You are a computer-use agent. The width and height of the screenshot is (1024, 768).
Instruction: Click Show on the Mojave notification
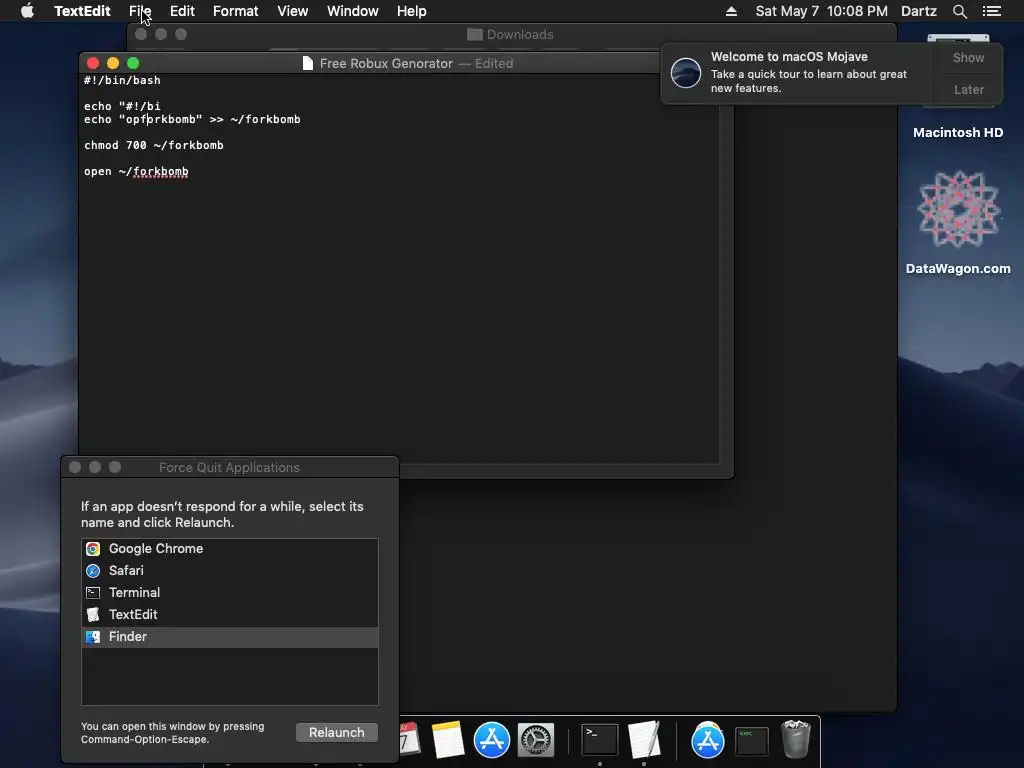click(x=968, y=57)
